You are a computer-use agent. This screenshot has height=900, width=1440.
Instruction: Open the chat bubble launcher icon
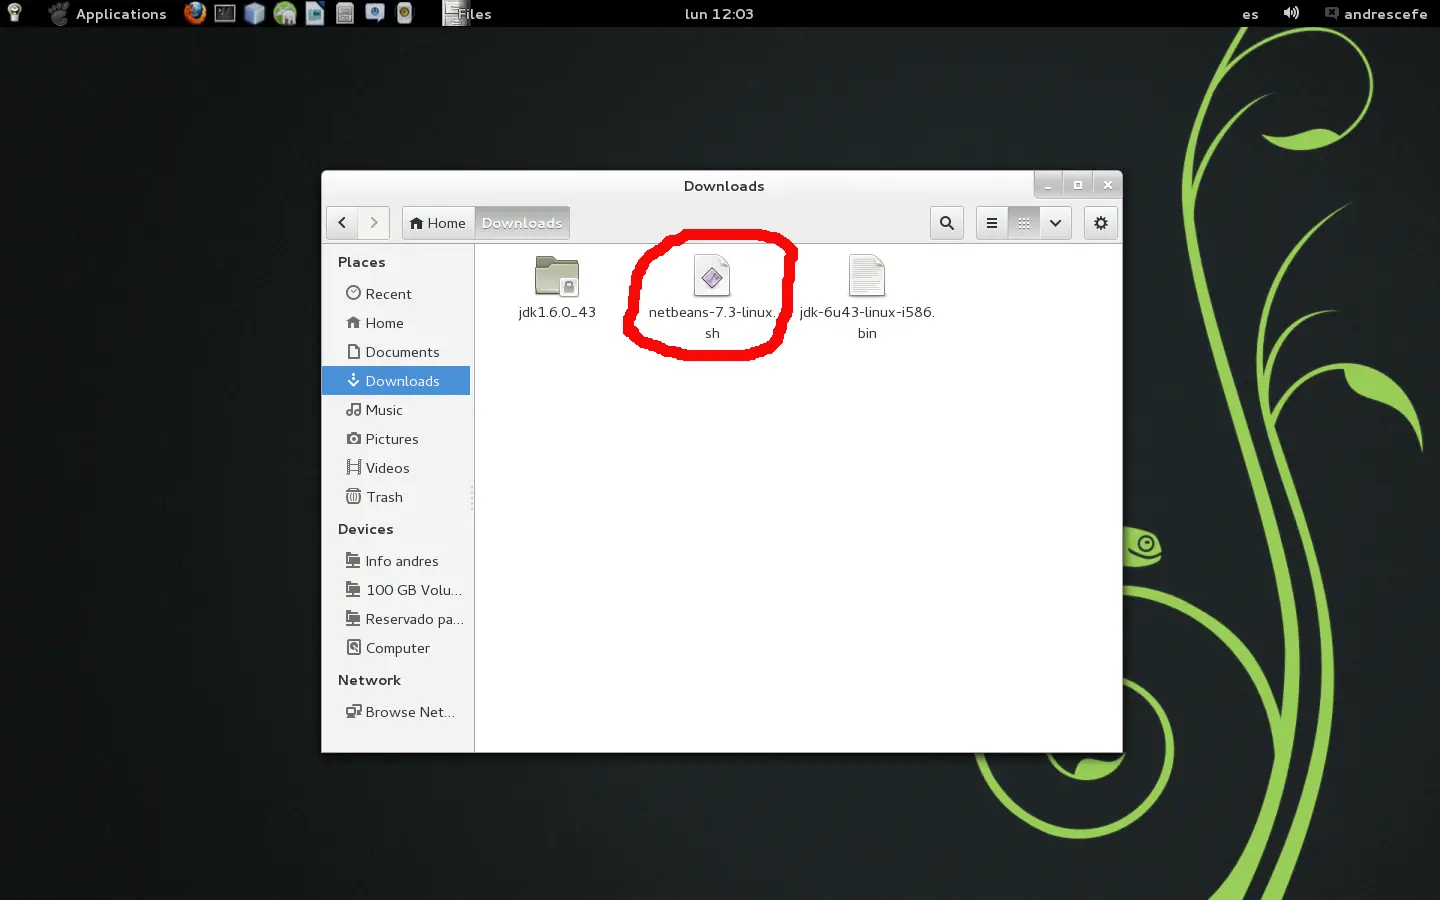tap(375, 13)
